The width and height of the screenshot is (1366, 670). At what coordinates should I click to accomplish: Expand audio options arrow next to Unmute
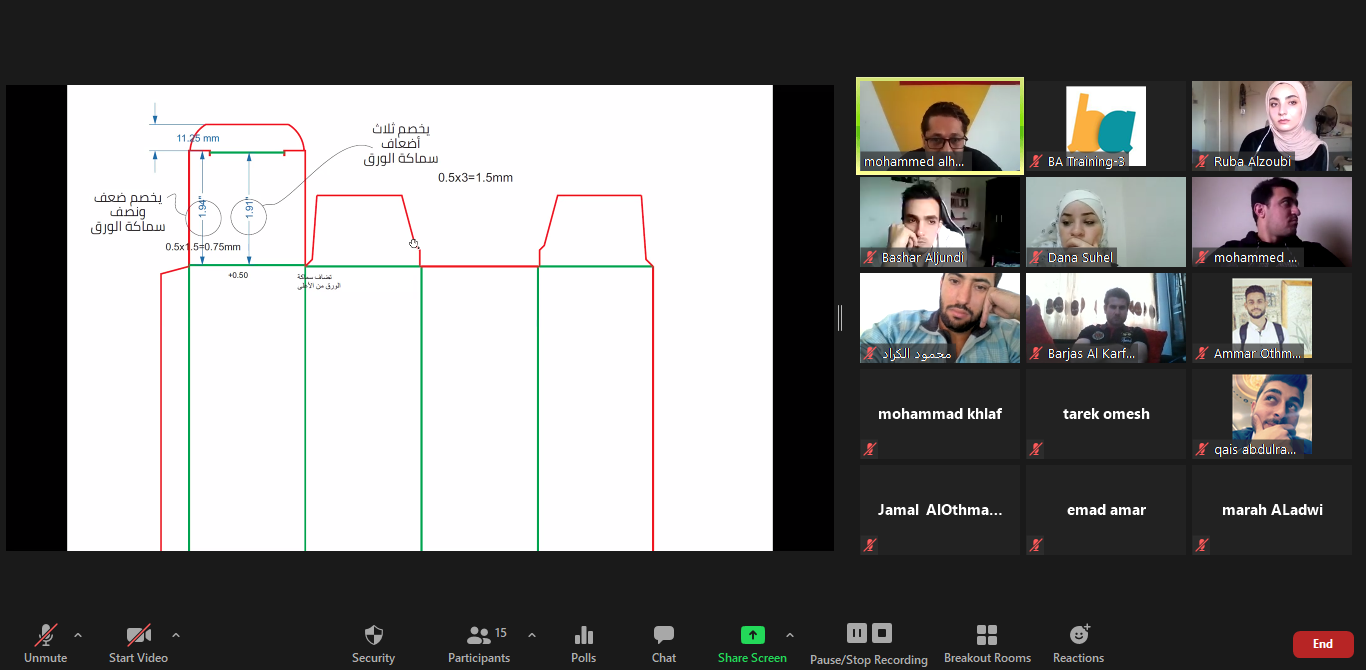point(78,635)
